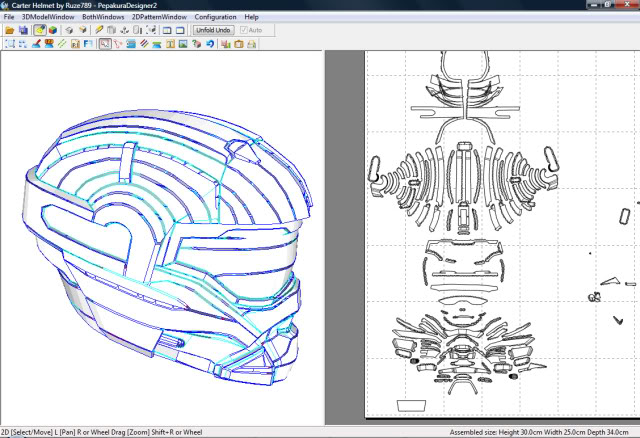Open the Help menu
The height and width of the screenshot is (438, 640).
(x=251, y=17)
